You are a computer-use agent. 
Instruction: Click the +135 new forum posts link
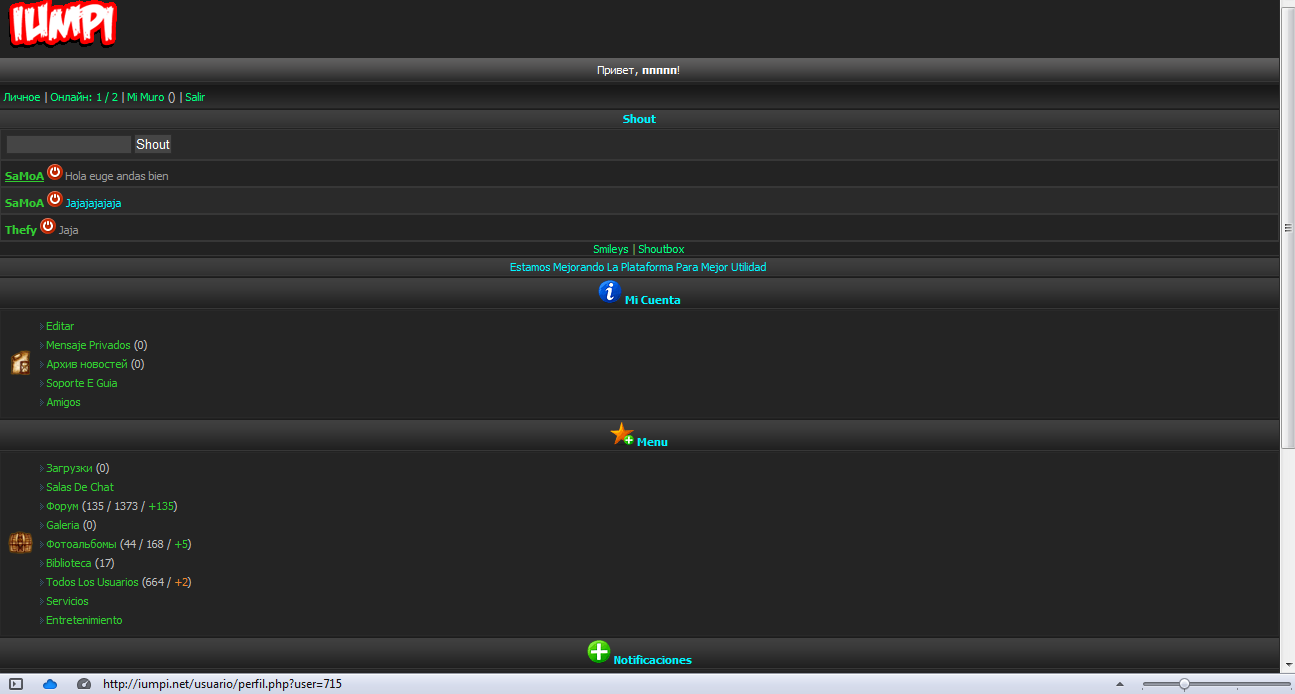(x=160, y=506)
